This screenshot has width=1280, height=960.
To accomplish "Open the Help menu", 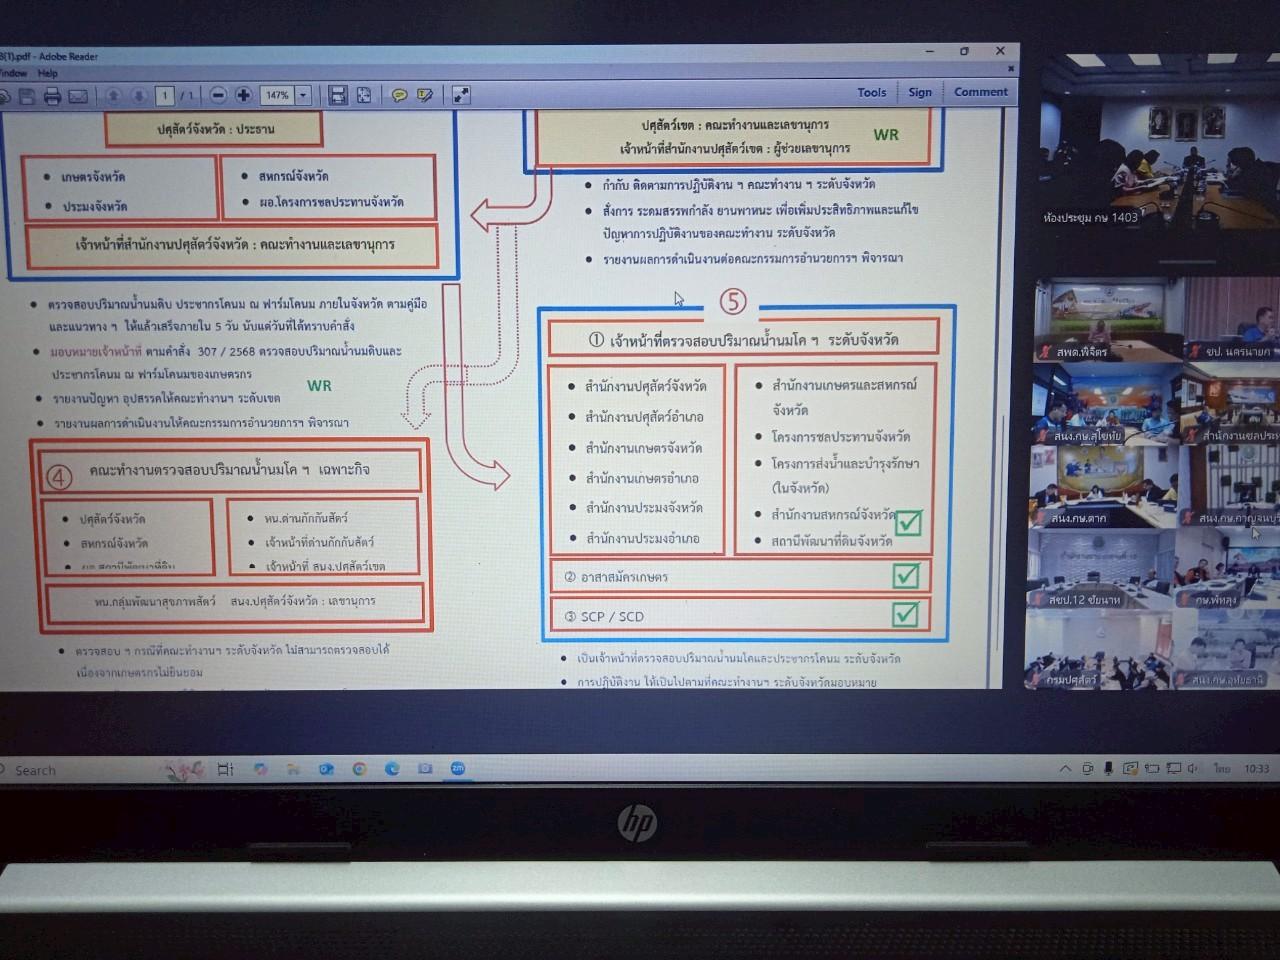I will (x=48, y=73).
